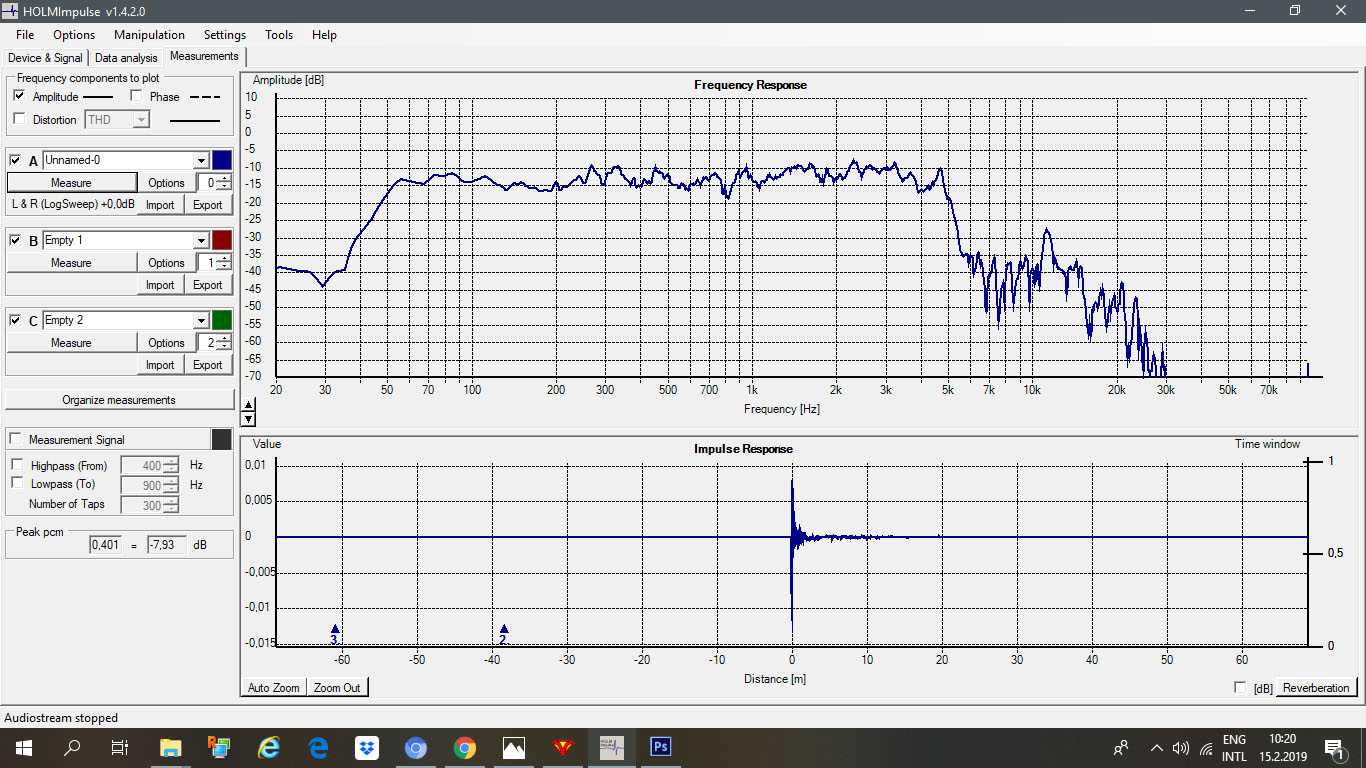Open the Manipulation menu
The image size is (1366, 768).
tap(149, 35)
